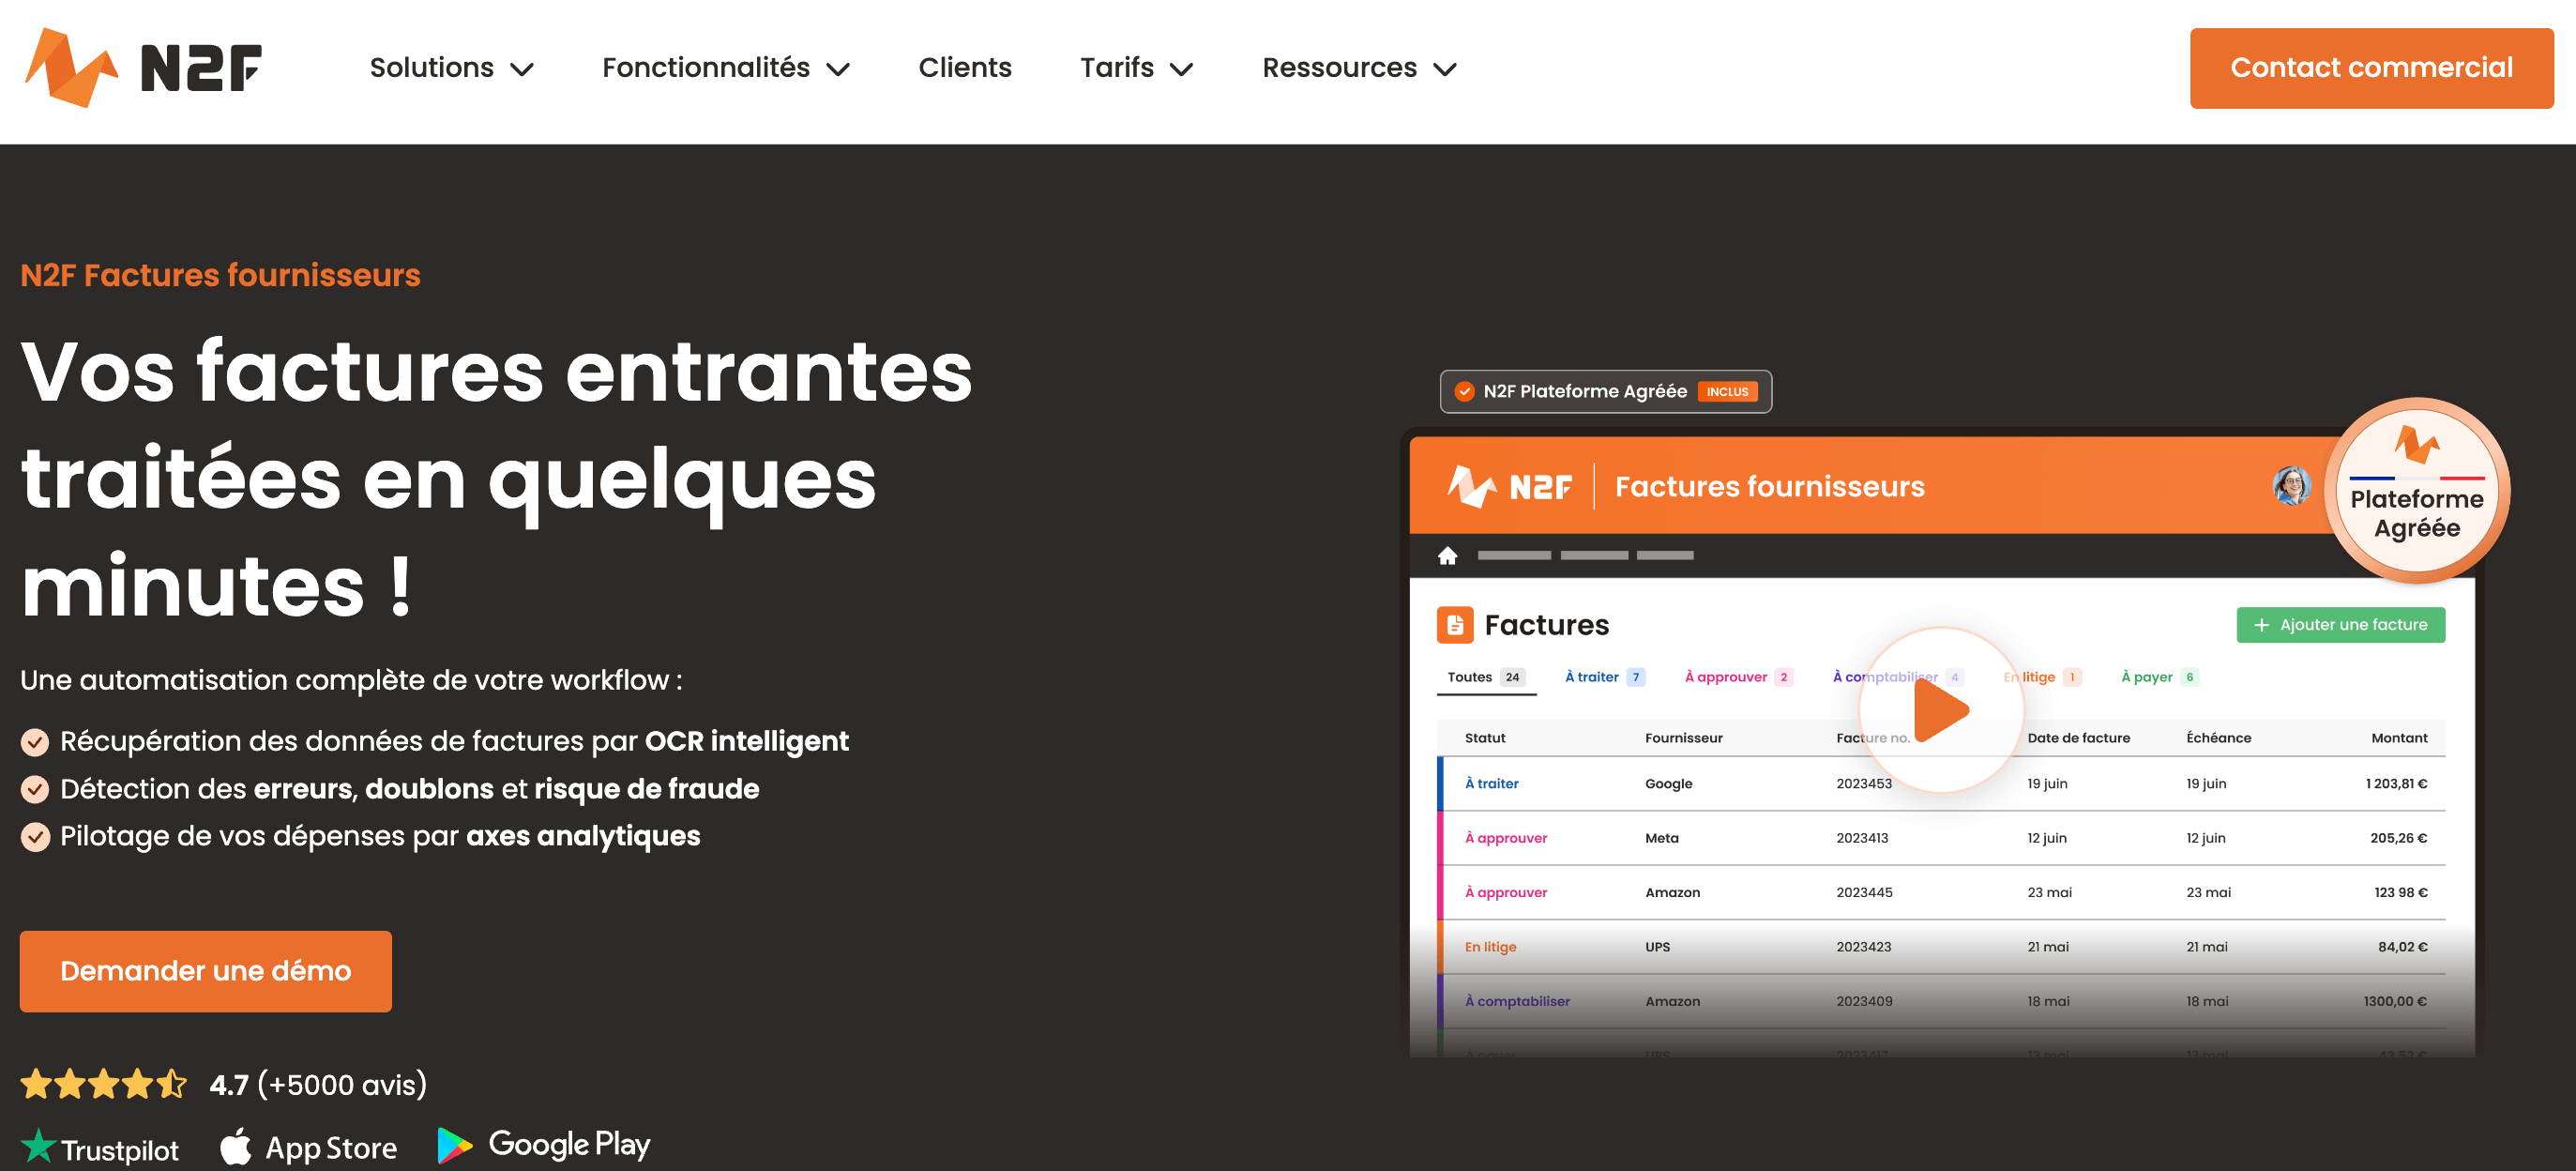Click the À comptabiliser status in the table

(1517, 1001)
